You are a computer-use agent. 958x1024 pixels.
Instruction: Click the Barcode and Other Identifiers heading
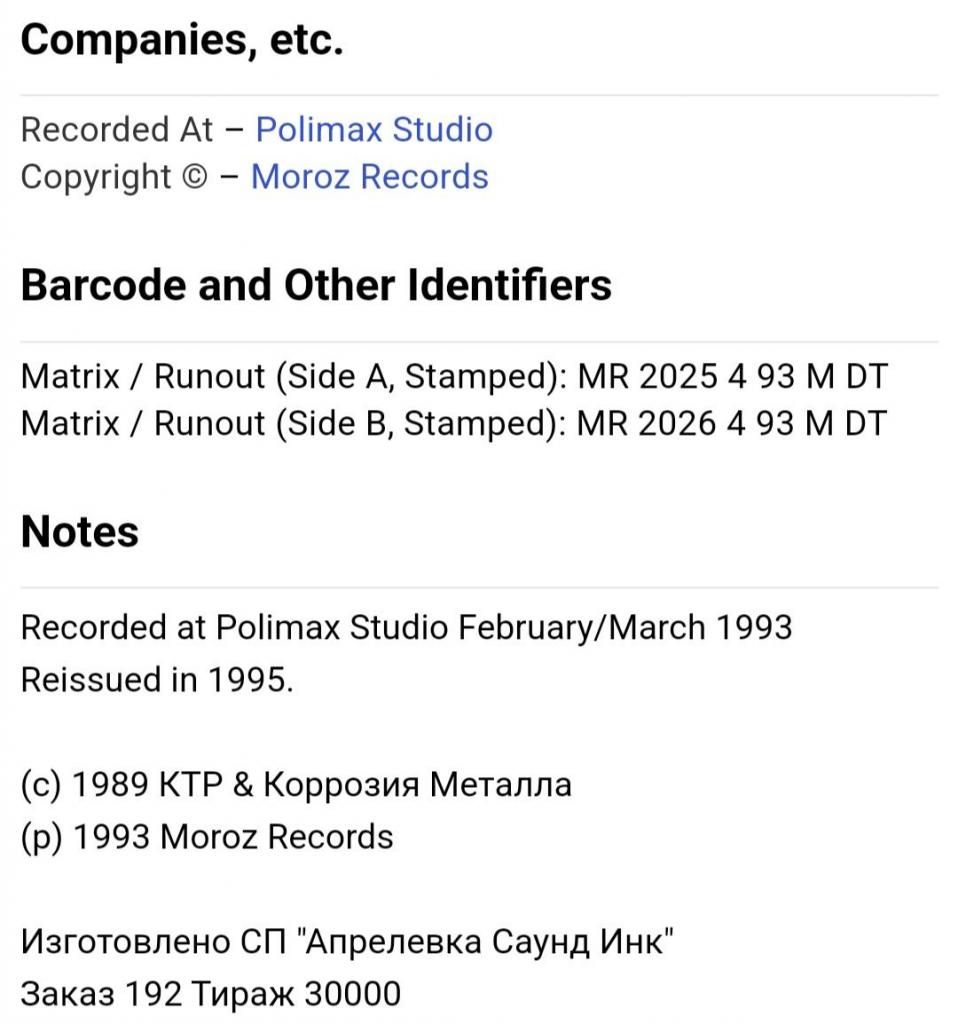[x=316, y=285]
